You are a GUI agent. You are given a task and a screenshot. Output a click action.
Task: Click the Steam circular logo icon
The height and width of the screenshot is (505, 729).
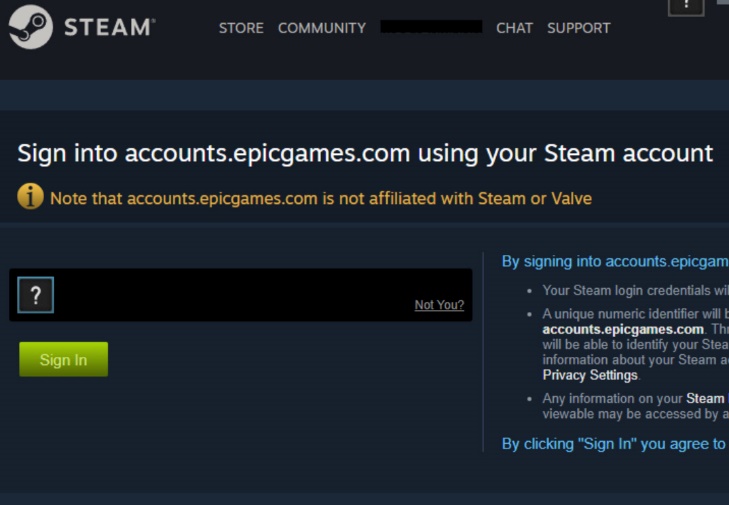(x=31, y=27)
